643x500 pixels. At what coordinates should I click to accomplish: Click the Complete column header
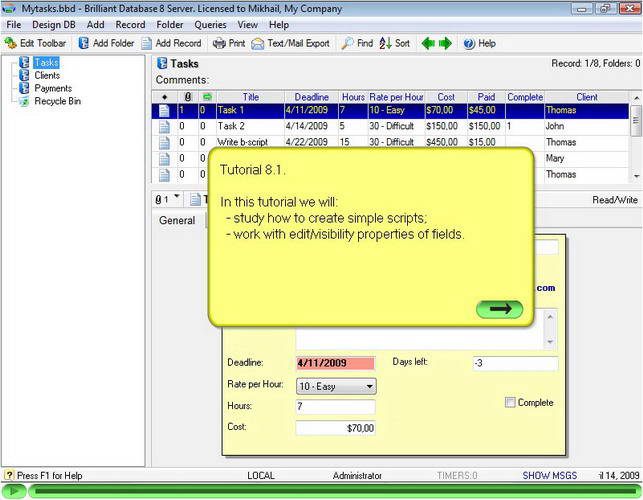click(x=525, y=97)
